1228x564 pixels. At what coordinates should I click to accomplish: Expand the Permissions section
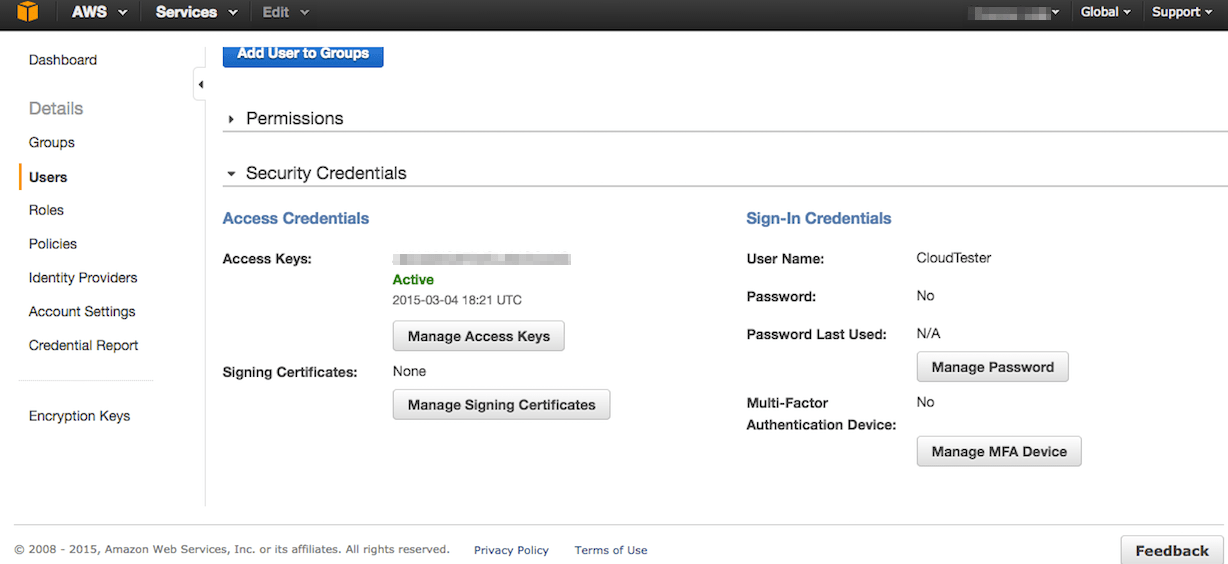232,119
